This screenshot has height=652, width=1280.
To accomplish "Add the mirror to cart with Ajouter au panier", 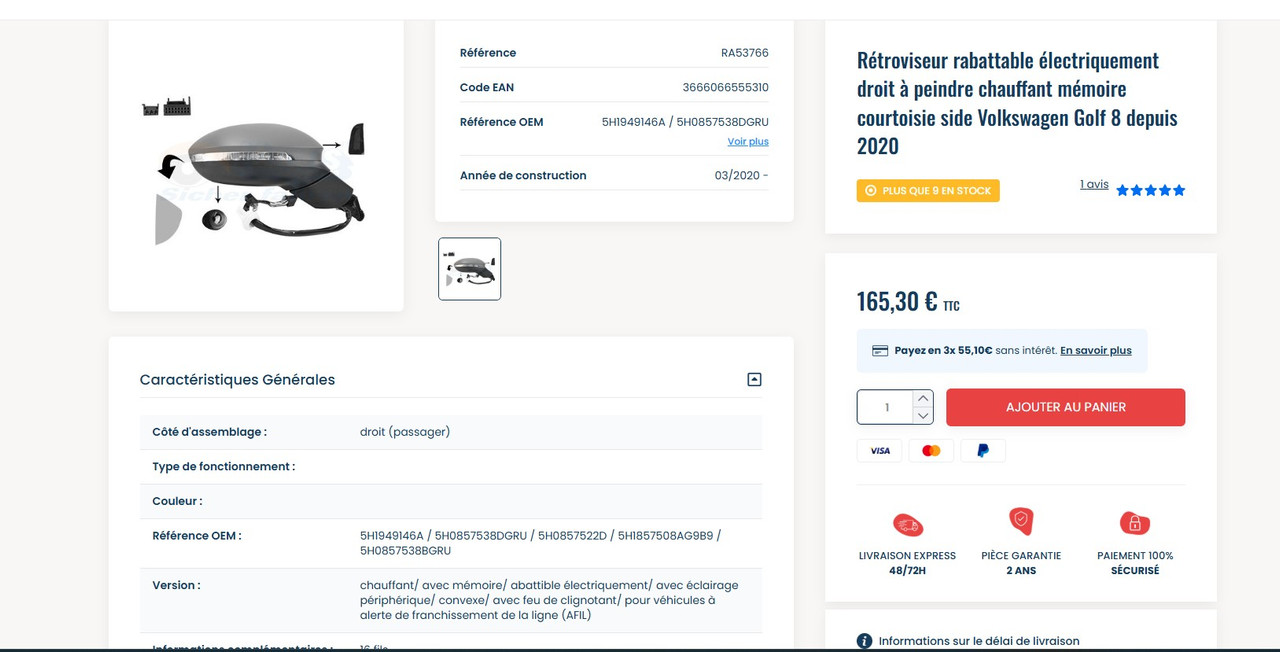I will pyautogui.click(x=1066, y=407).
